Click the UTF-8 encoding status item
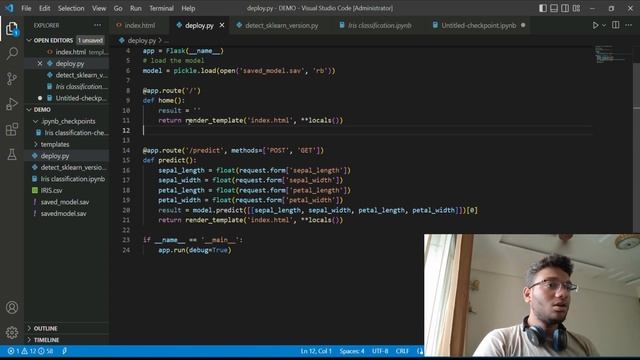Image resolution: width=640 pixels, height=360 pixels. (x=380, y=351)
